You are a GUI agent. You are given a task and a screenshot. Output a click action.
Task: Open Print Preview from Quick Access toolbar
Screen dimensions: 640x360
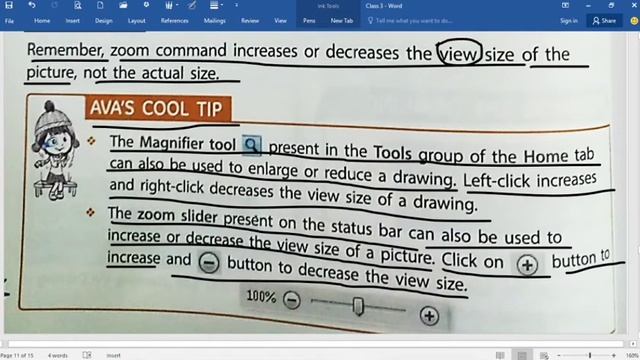coord(78,5)
